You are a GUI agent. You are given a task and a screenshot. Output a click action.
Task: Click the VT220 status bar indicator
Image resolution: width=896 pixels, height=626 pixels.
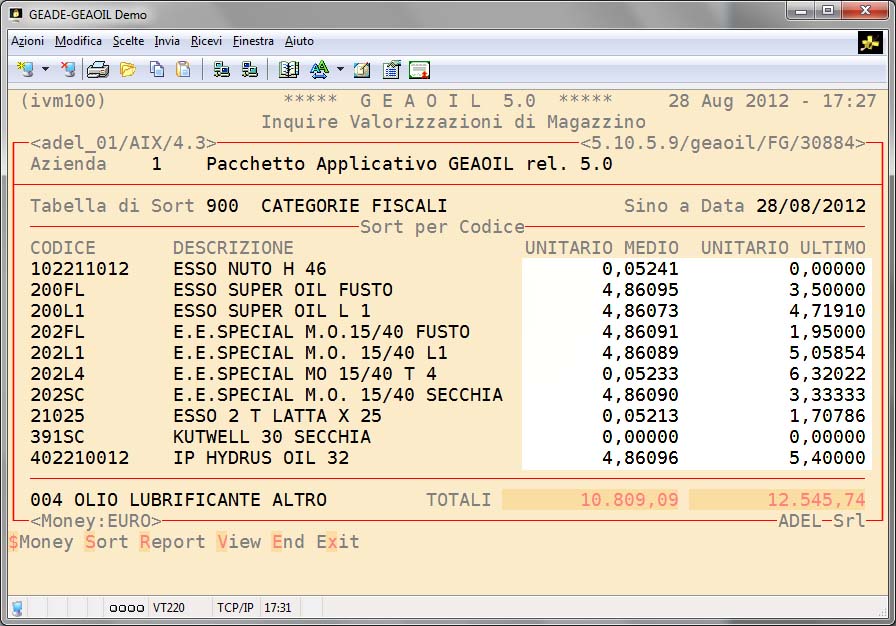click(168, 607)
